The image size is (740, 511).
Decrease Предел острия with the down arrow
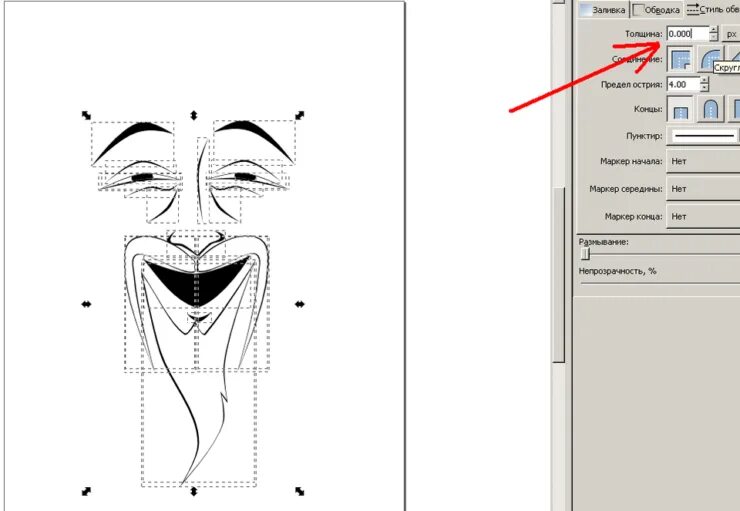tap(705, 88)
